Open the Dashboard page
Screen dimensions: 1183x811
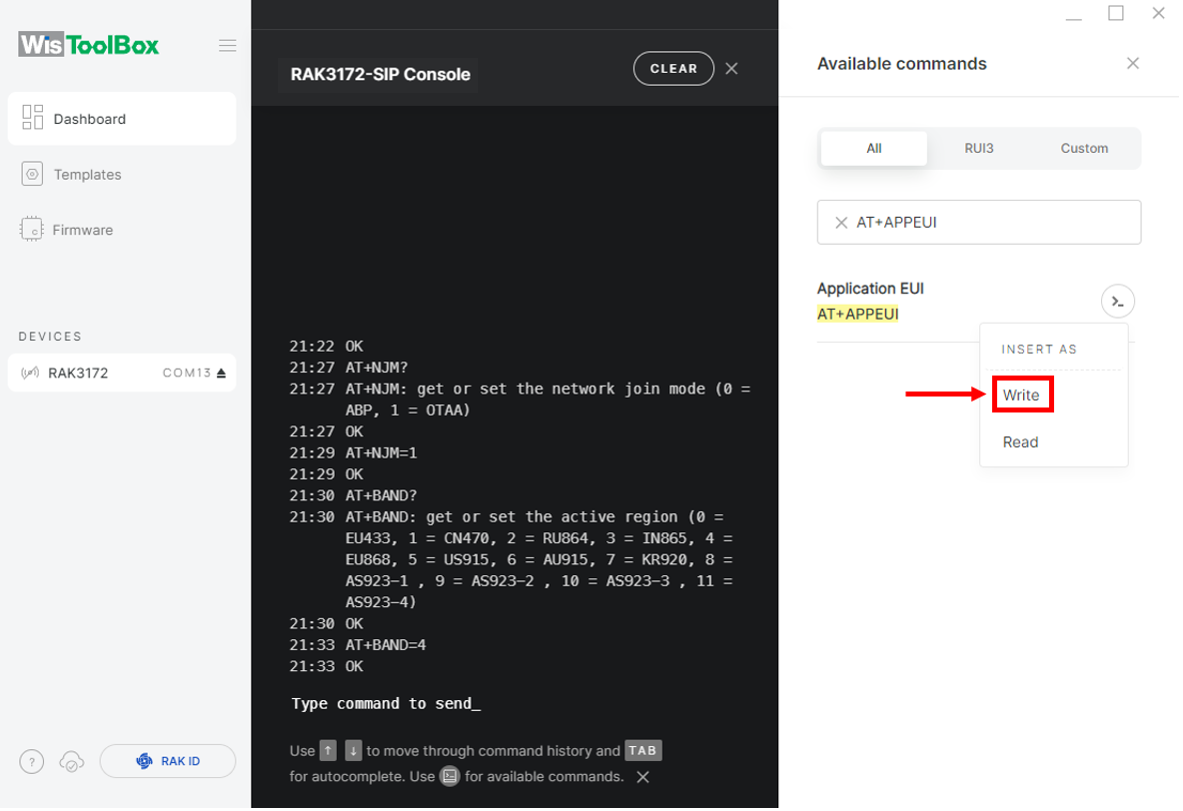[121, 118]
